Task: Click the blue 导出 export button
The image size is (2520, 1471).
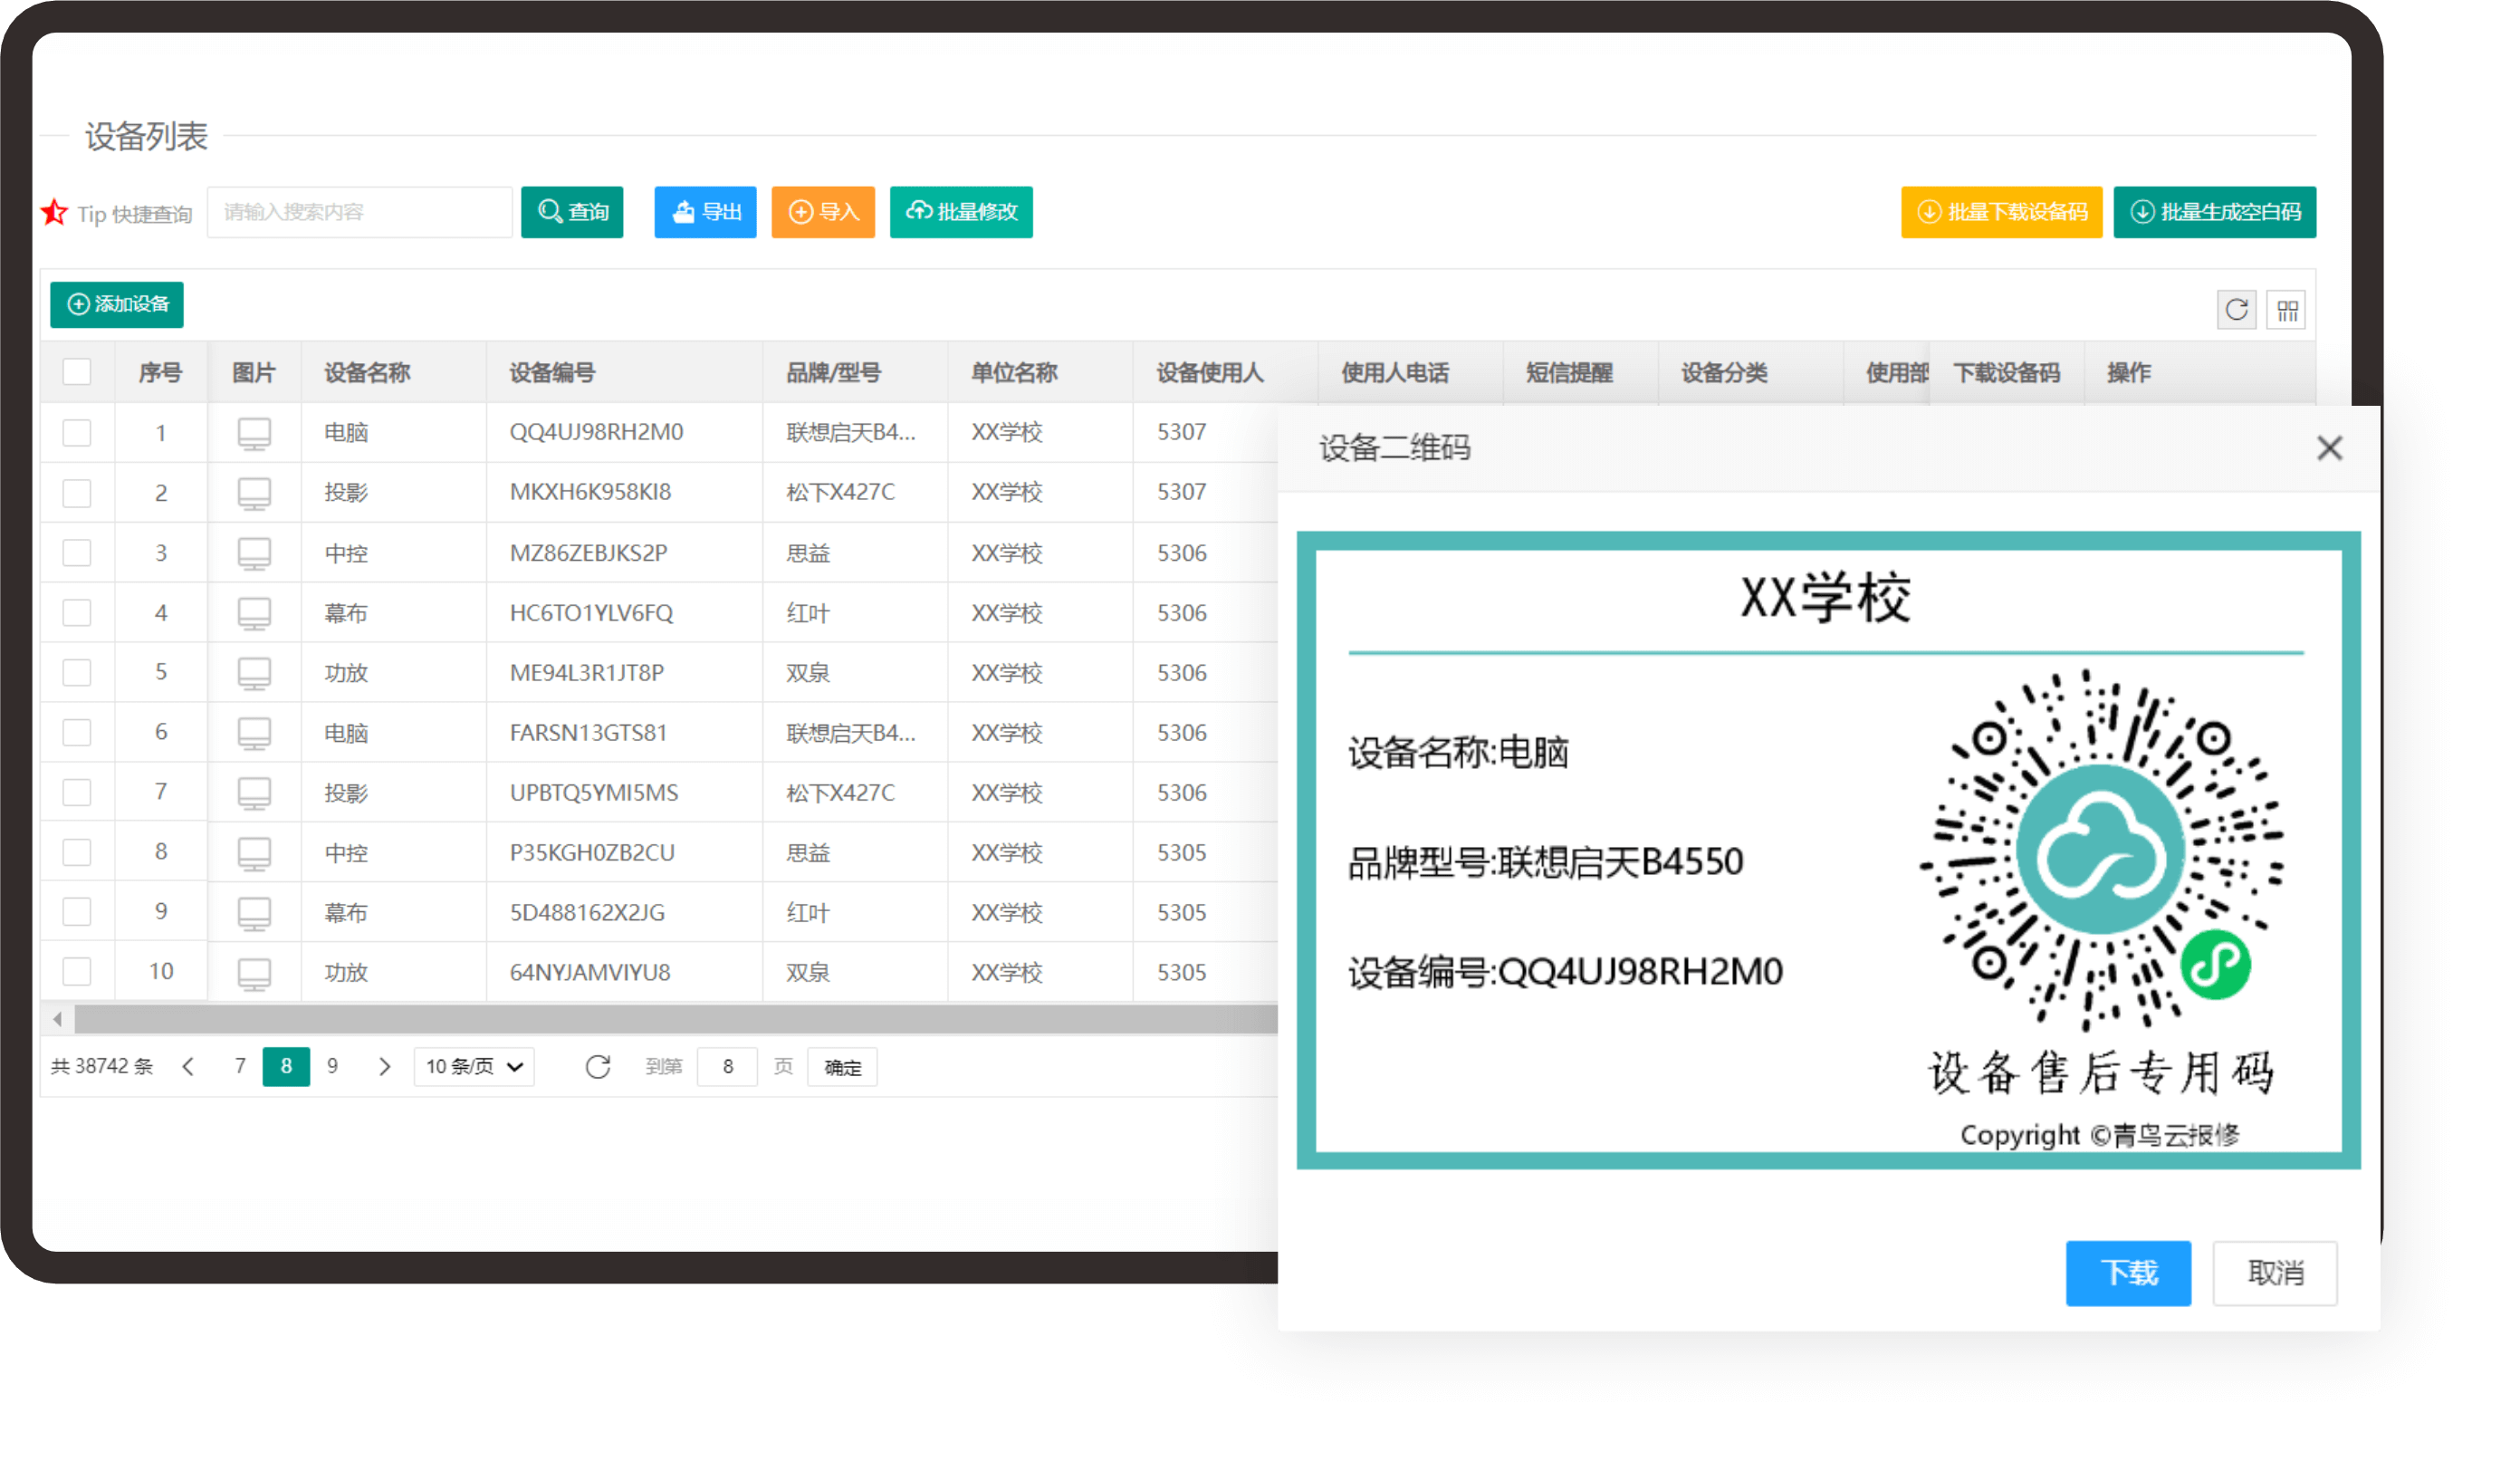Action: click(705, 212)
